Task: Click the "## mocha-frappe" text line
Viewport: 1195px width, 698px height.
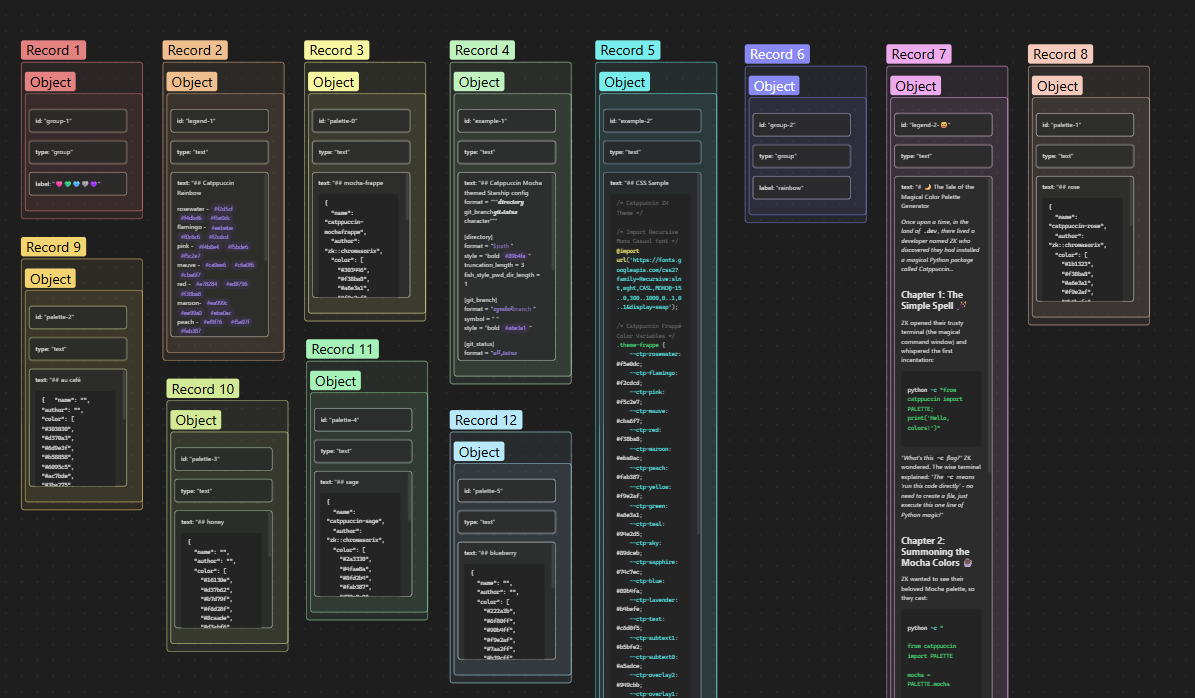Action: 351,183
